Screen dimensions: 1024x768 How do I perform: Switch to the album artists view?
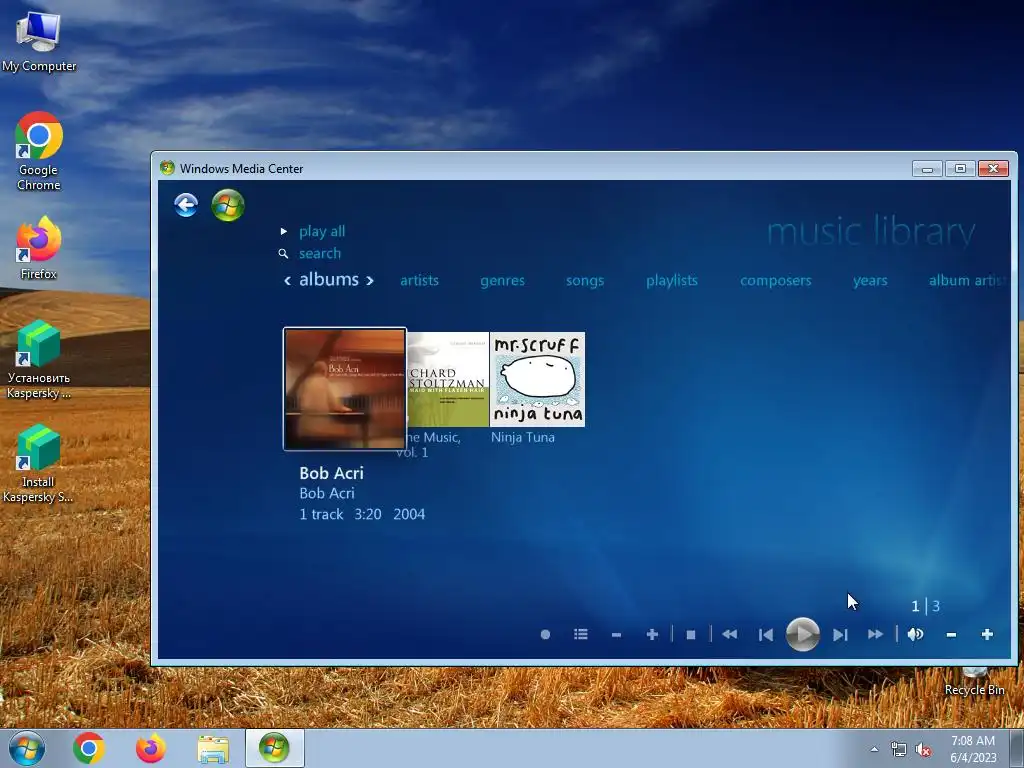969,280
